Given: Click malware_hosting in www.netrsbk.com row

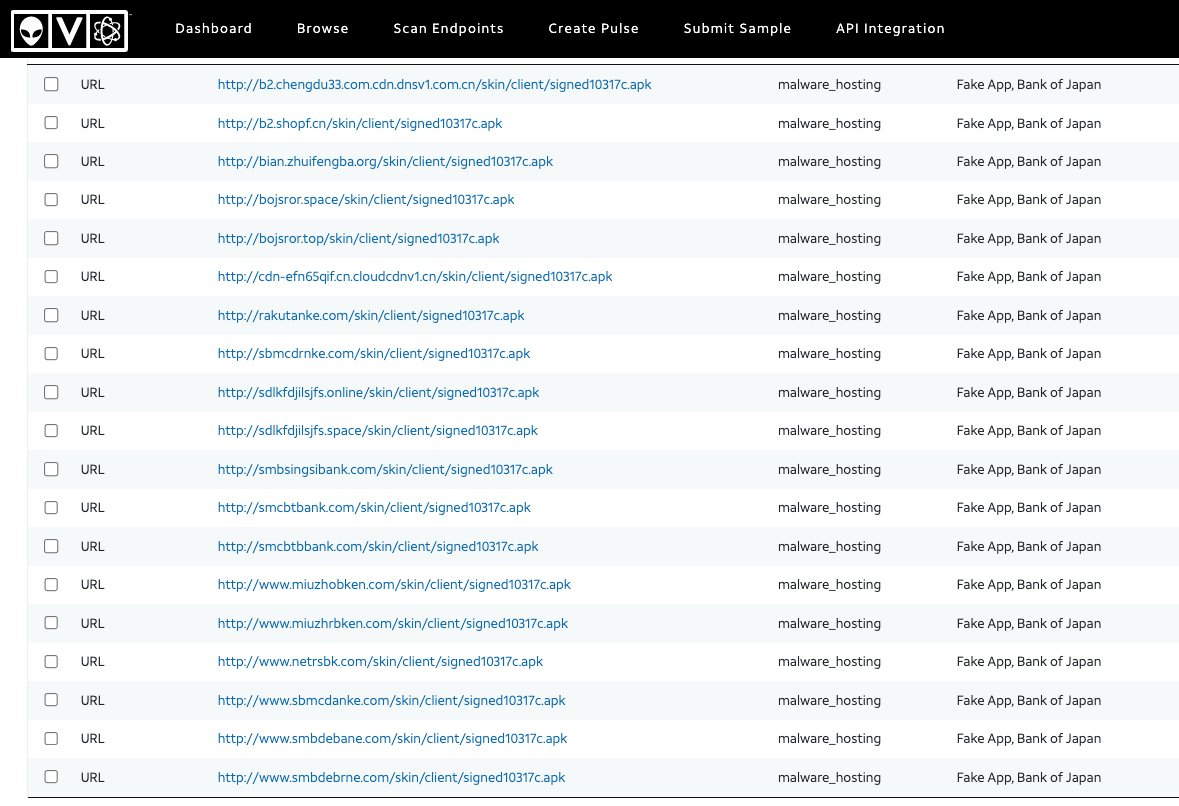Looking at the screenshot, I should click(x=829, y=662).
